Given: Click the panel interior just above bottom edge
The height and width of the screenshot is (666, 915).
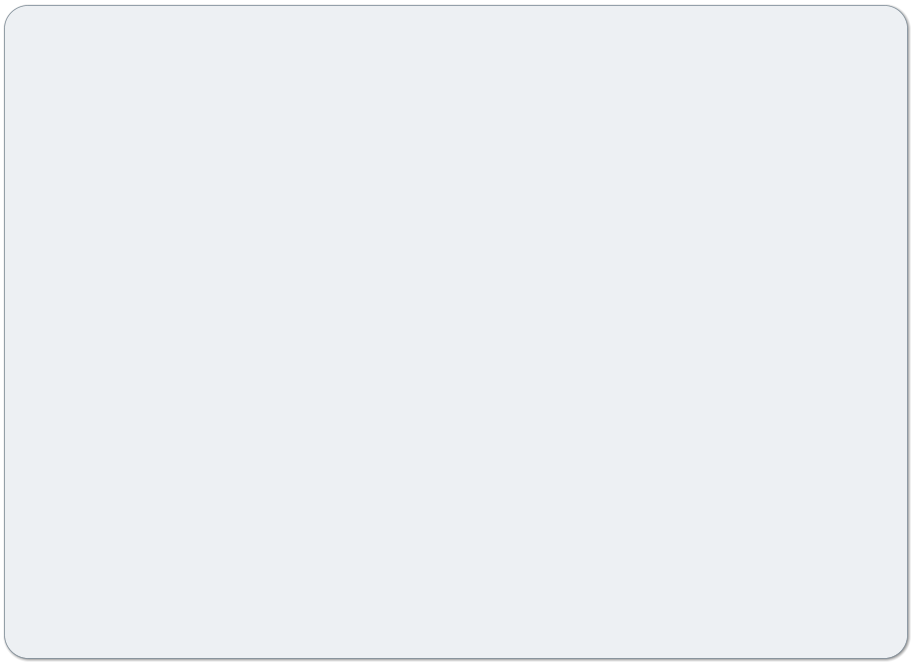Looking at the screenshot, I should (456, 647).
